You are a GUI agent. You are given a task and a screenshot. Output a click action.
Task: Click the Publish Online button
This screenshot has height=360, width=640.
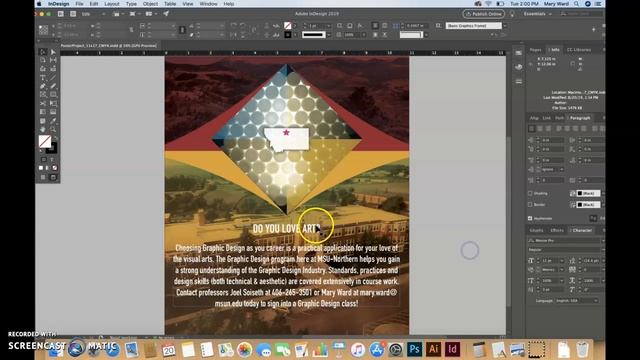pyautogui.click(x=484, y=14)
